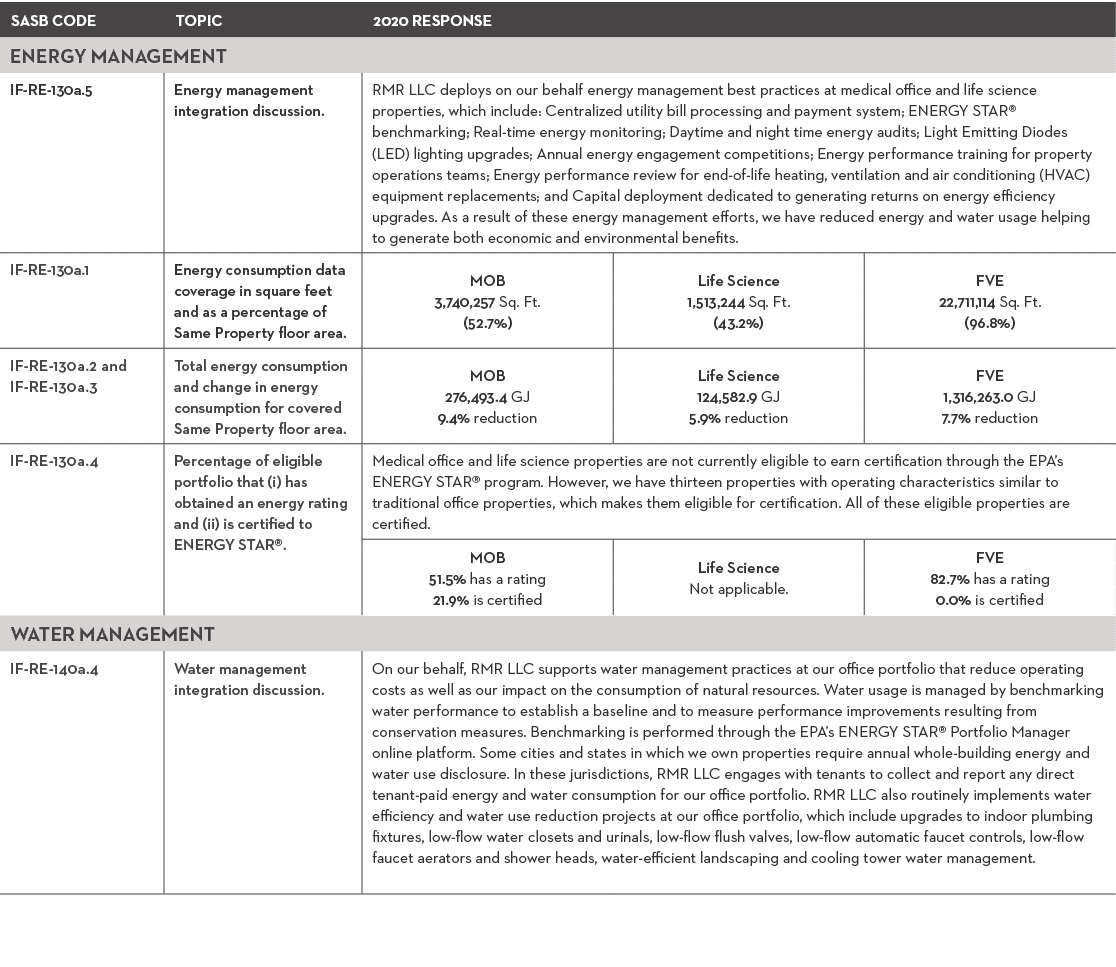Collapse the WATER MANAGEMENT section header

click(113, 634)
